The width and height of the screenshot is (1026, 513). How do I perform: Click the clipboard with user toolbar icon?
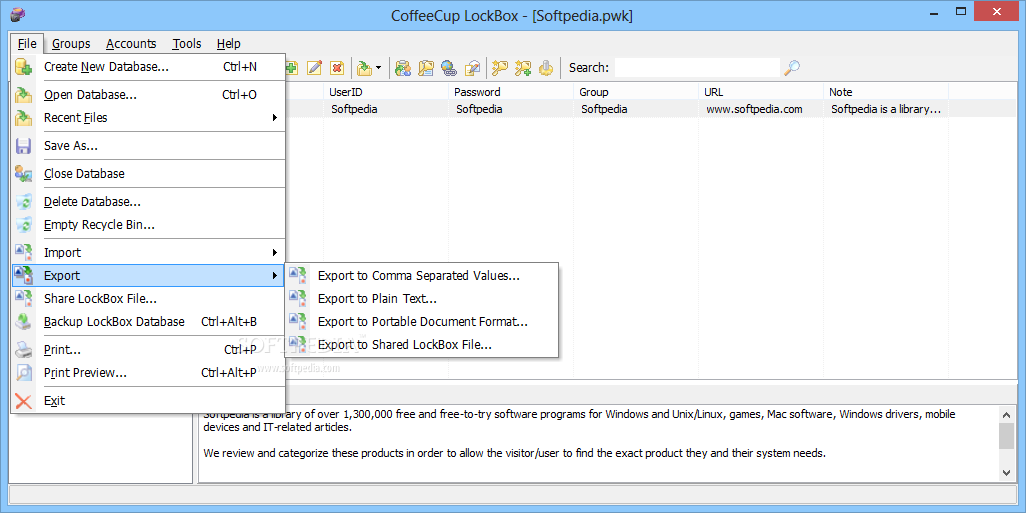pyautogui.click(x=404, y=67)
